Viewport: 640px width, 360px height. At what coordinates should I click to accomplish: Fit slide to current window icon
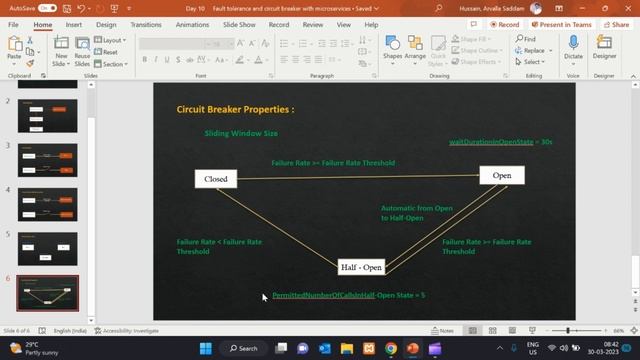634,331
